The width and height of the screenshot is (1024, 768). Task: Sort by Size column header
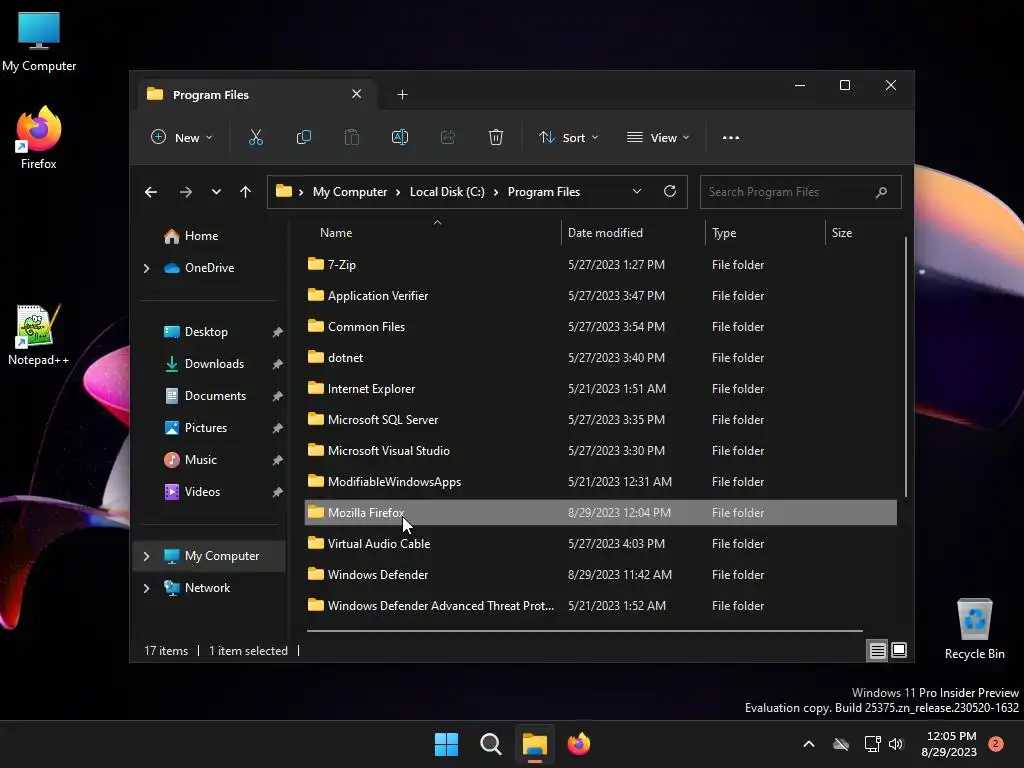point(842,233)
